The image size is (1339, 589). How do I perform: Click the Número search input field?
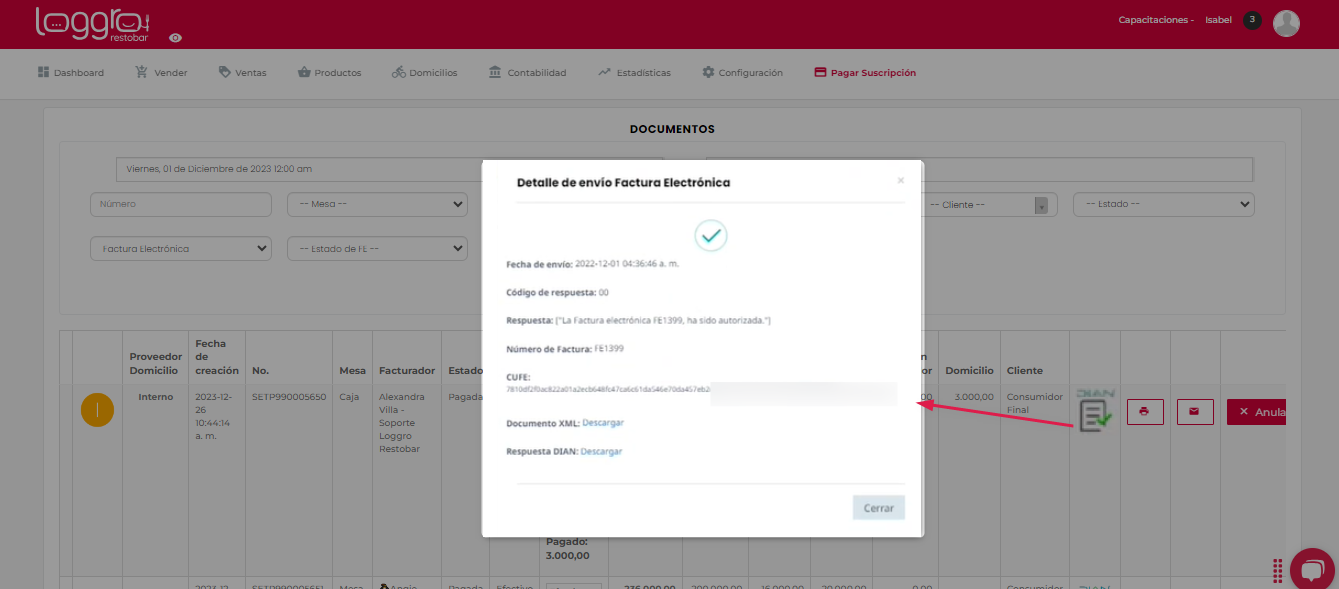181,204
